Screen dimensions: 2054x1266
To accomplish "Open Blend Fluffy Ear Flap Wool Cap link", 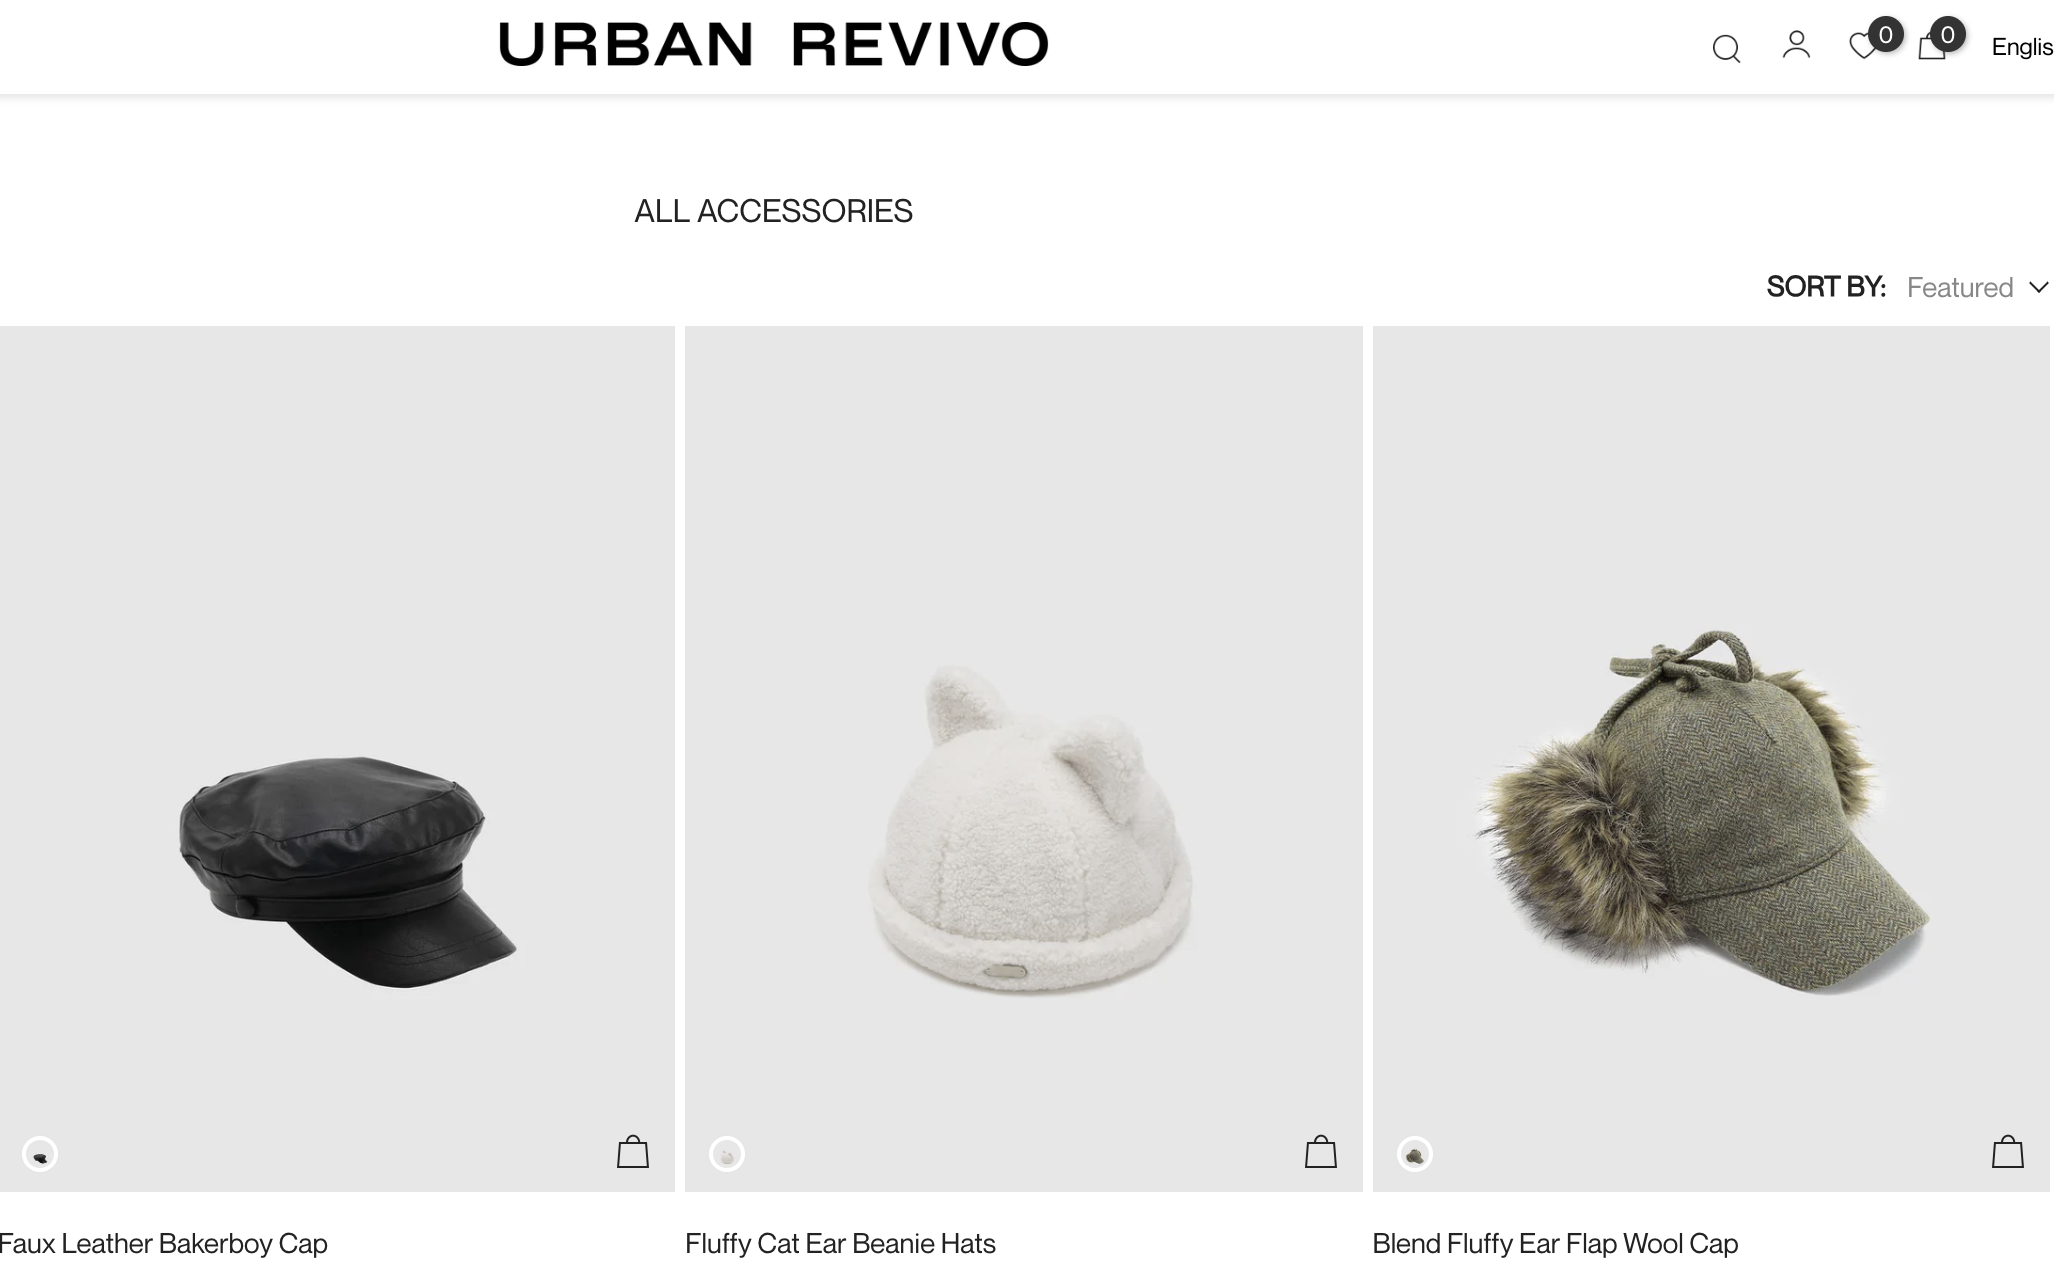I will coord(1555,1243).
